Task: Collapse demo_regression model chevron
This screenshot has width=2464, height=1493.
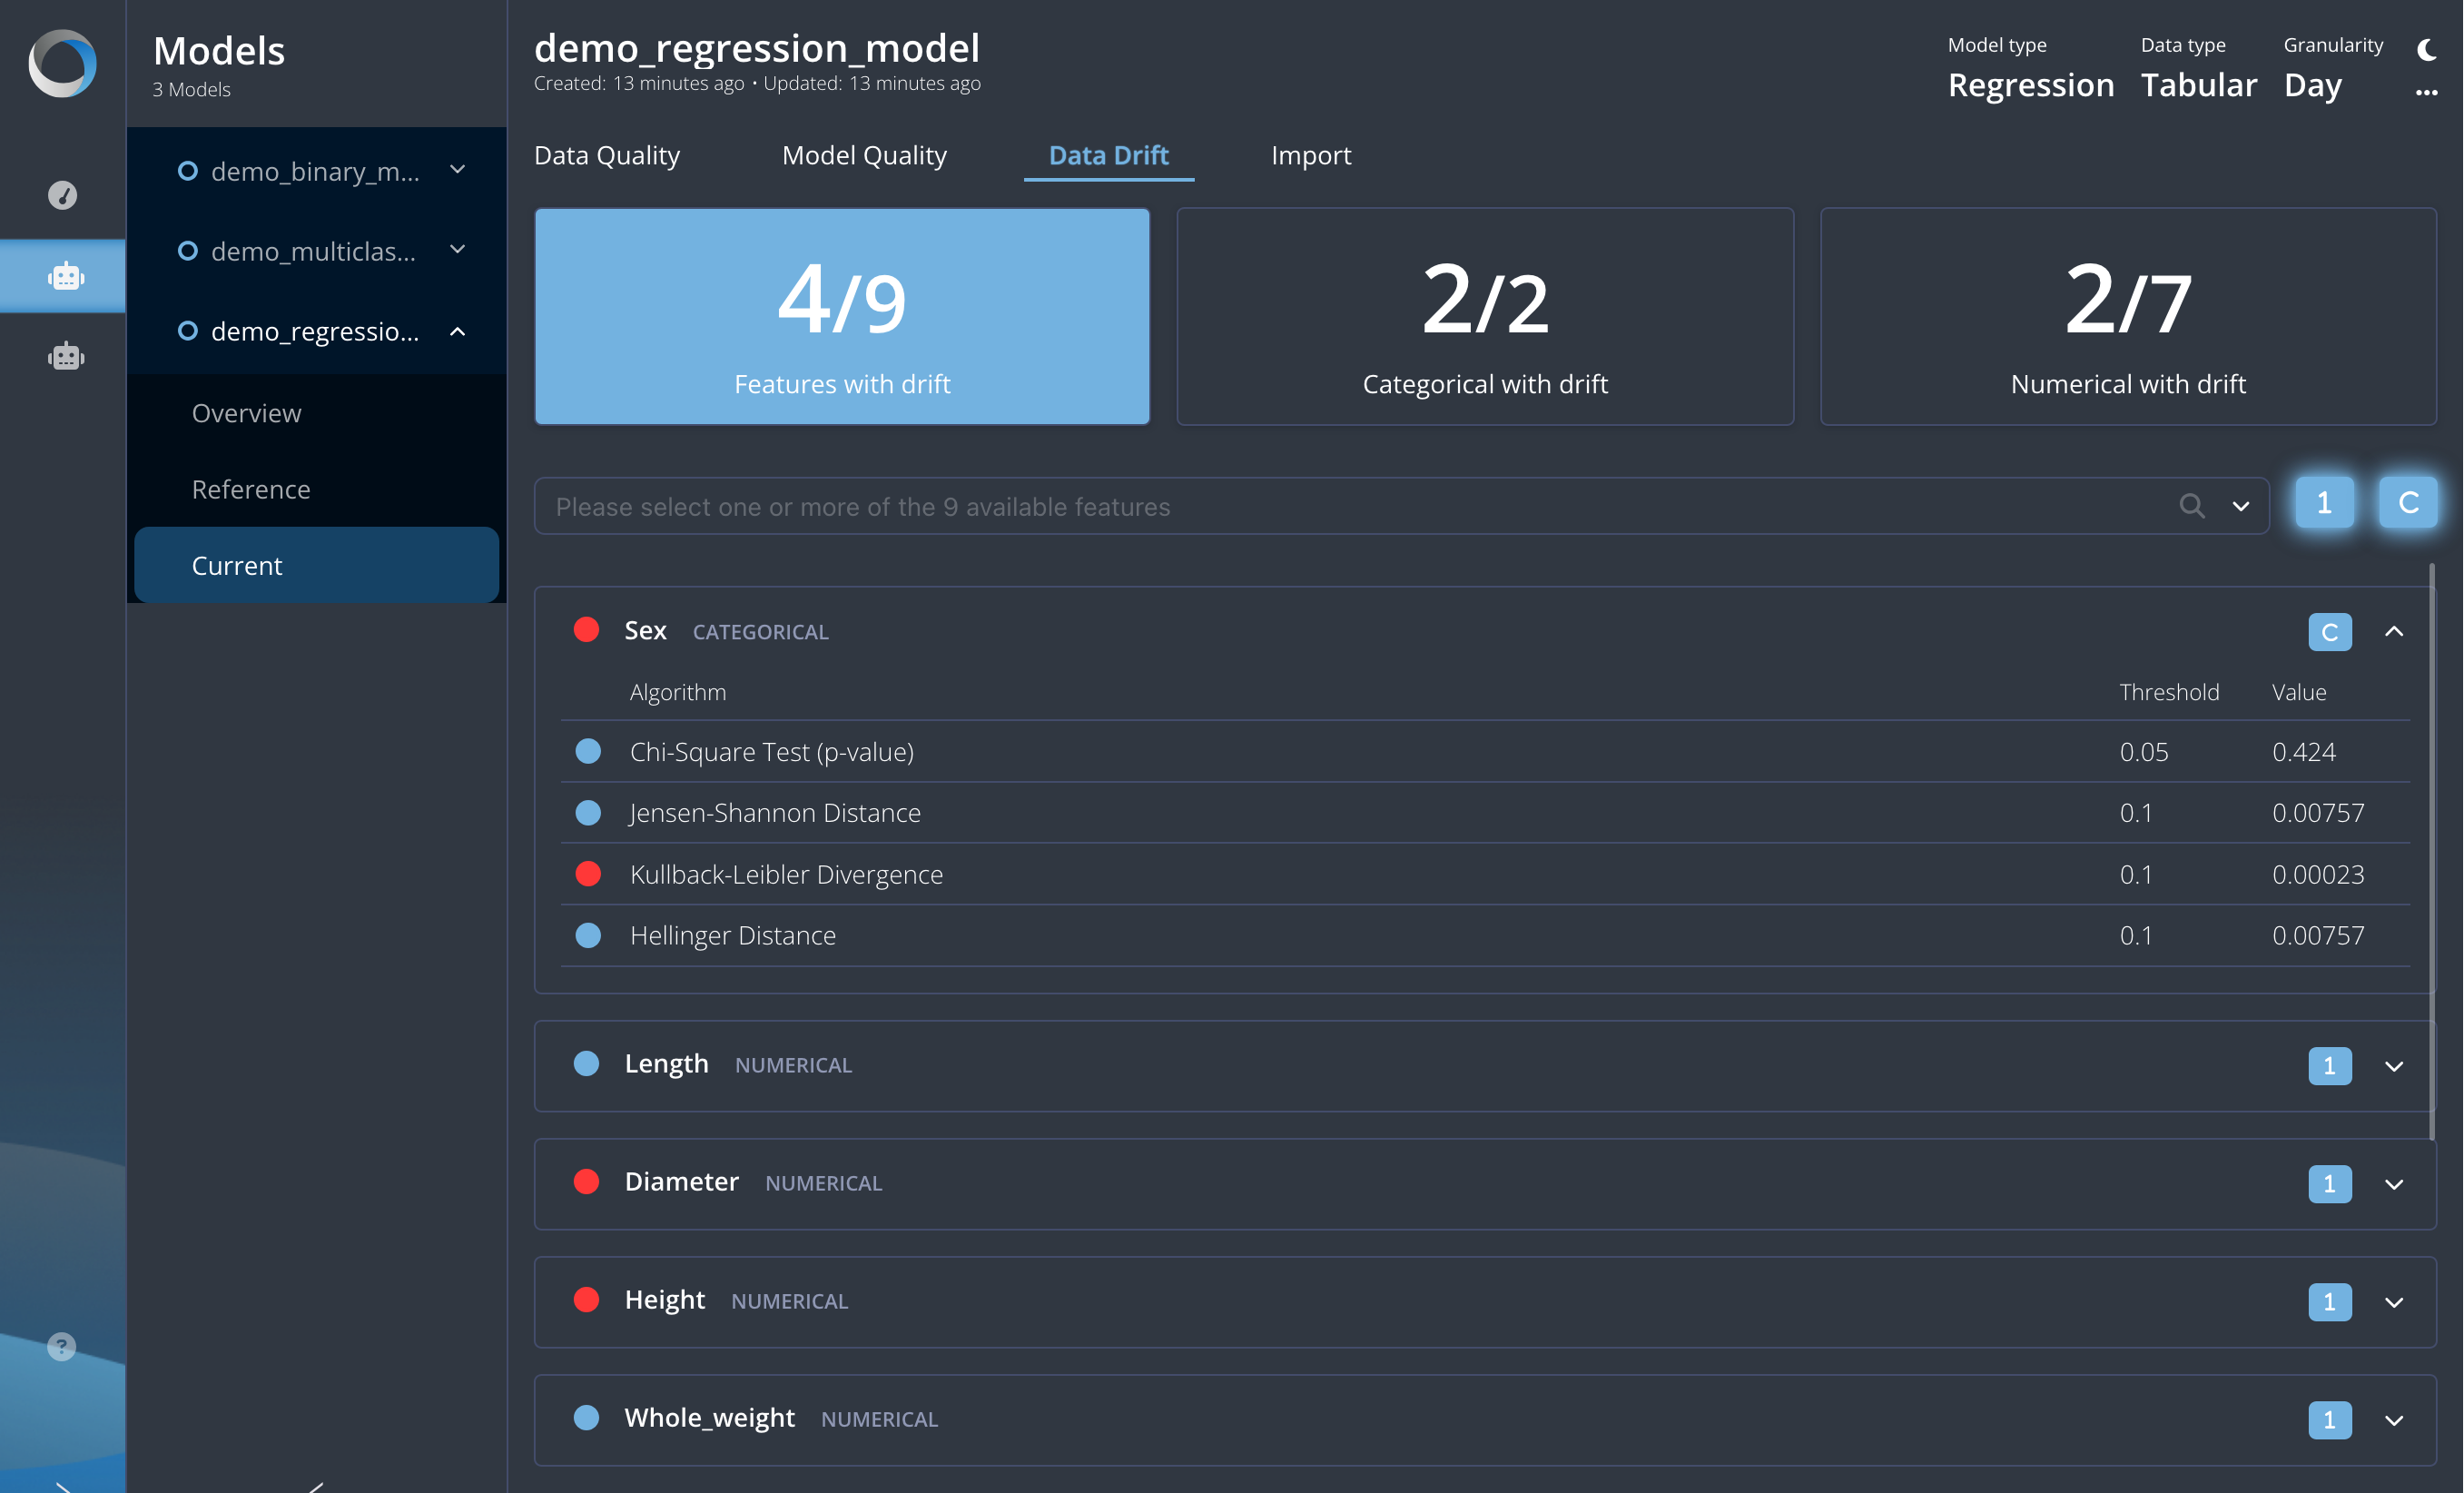Action: pyautogui.click(x=458, y=331)
